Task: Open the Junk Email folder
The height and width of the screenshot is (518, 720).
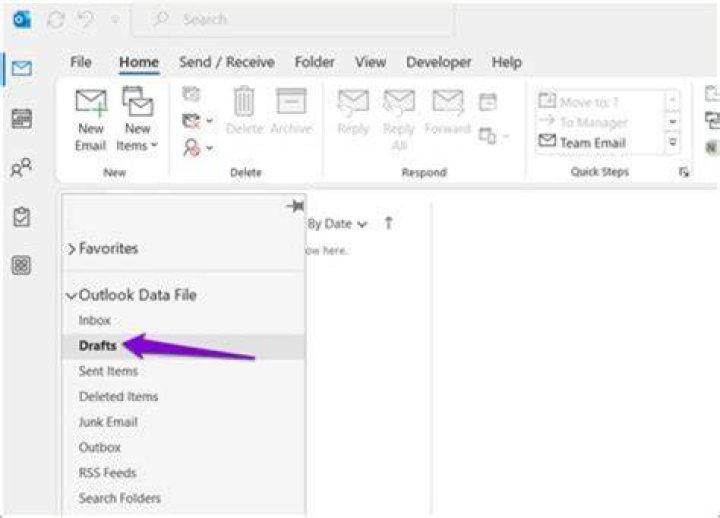Action: click(108, 422)
